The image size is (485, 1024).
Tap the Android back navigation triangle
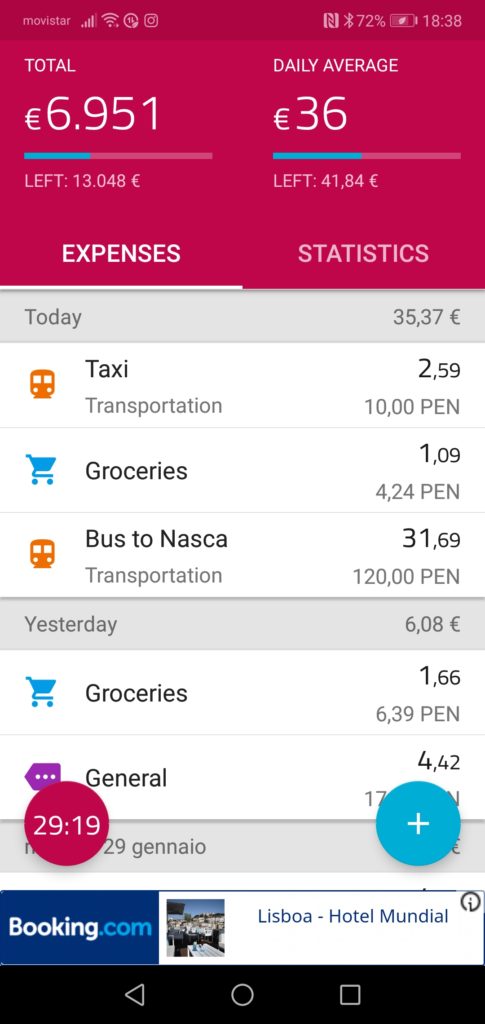click(134, 994)
